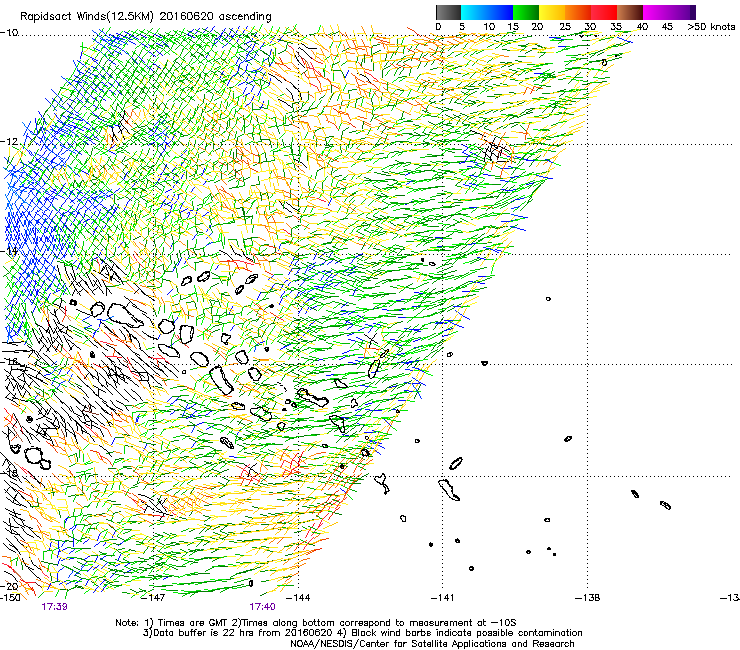Click the '-20' latitude axis label
Viewport: 740px width, 650px height.
9,586
